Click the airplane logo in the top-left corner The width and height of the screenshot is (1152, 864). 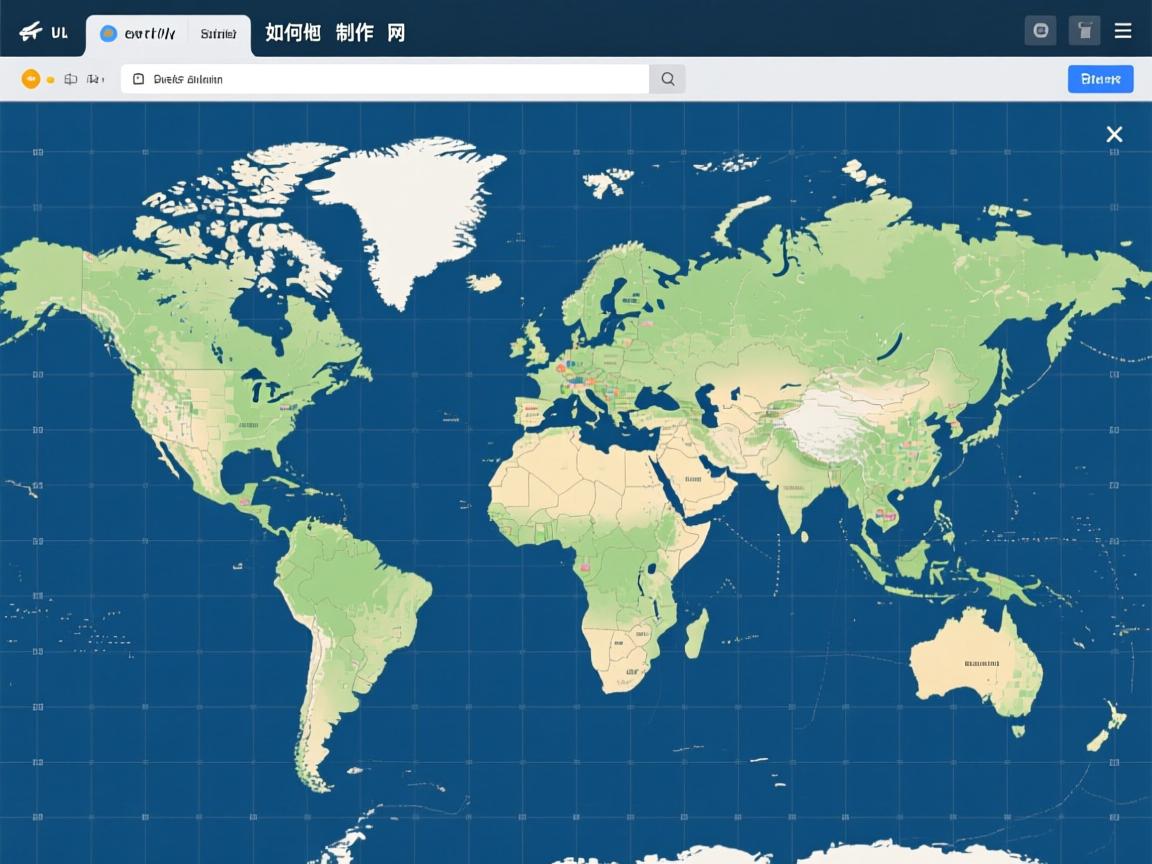30,31
